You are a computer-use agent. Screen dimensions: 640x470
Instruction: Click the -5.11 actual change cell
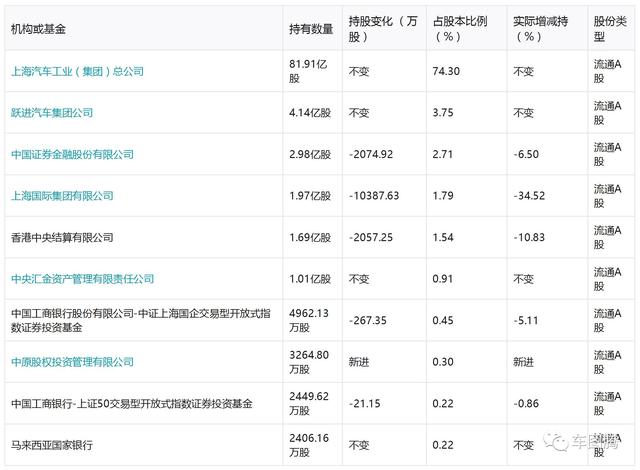tap(526, 320)
